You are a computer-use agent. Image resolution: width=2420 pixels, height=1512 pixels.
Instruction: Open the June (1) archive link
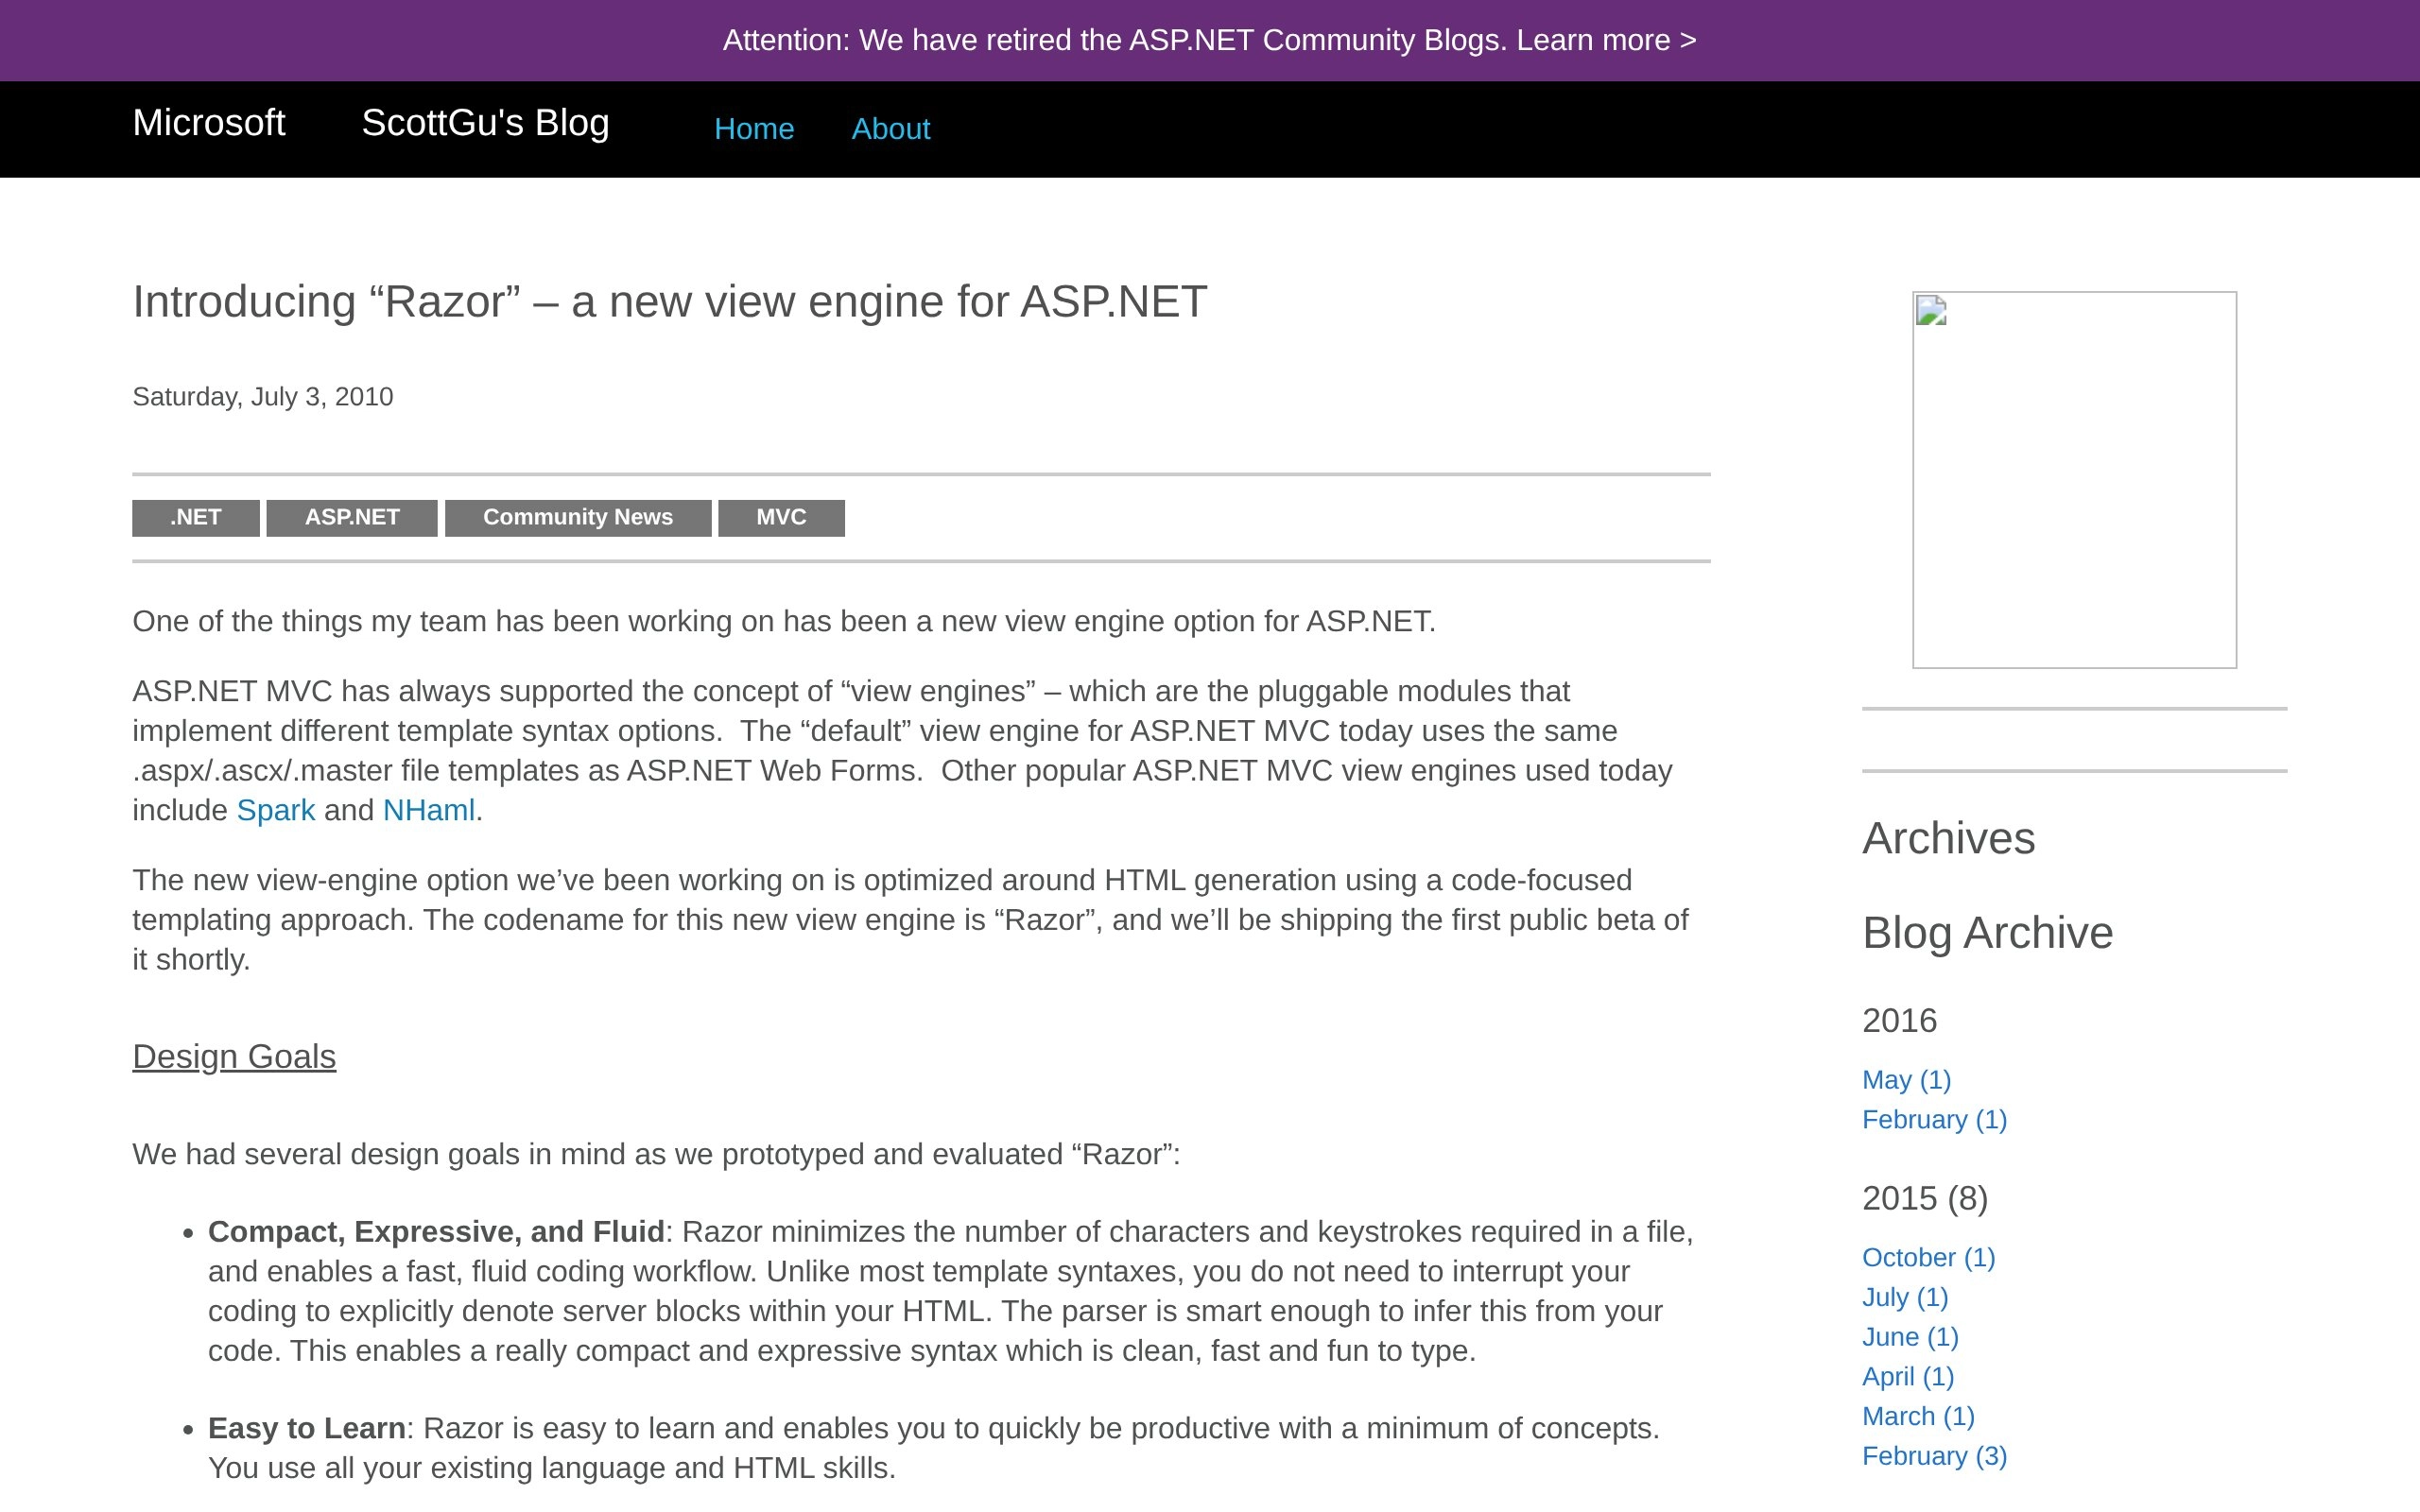pos(1910,1337)
